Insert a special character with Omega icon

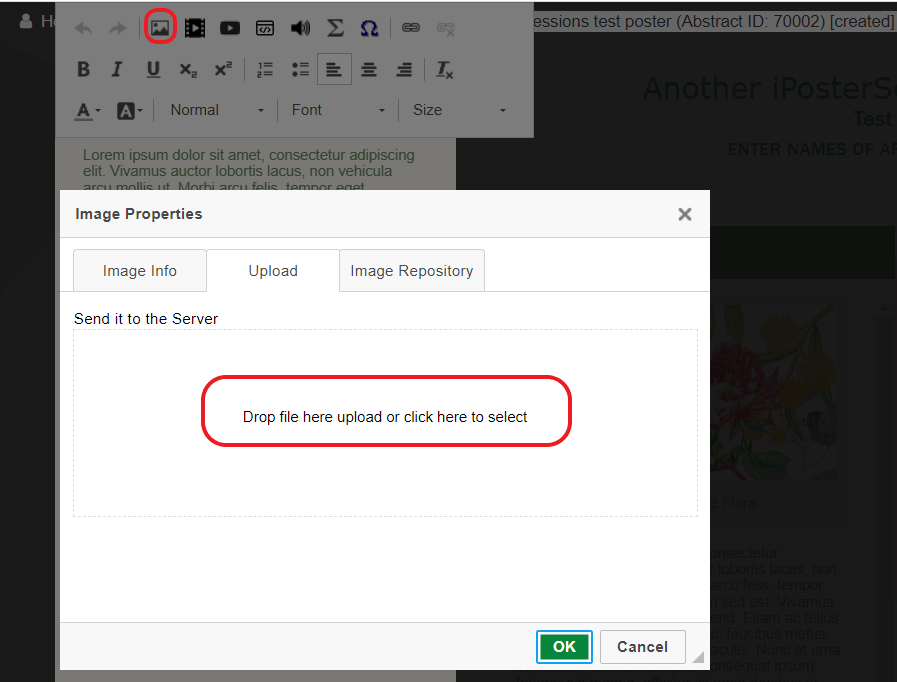370,27
